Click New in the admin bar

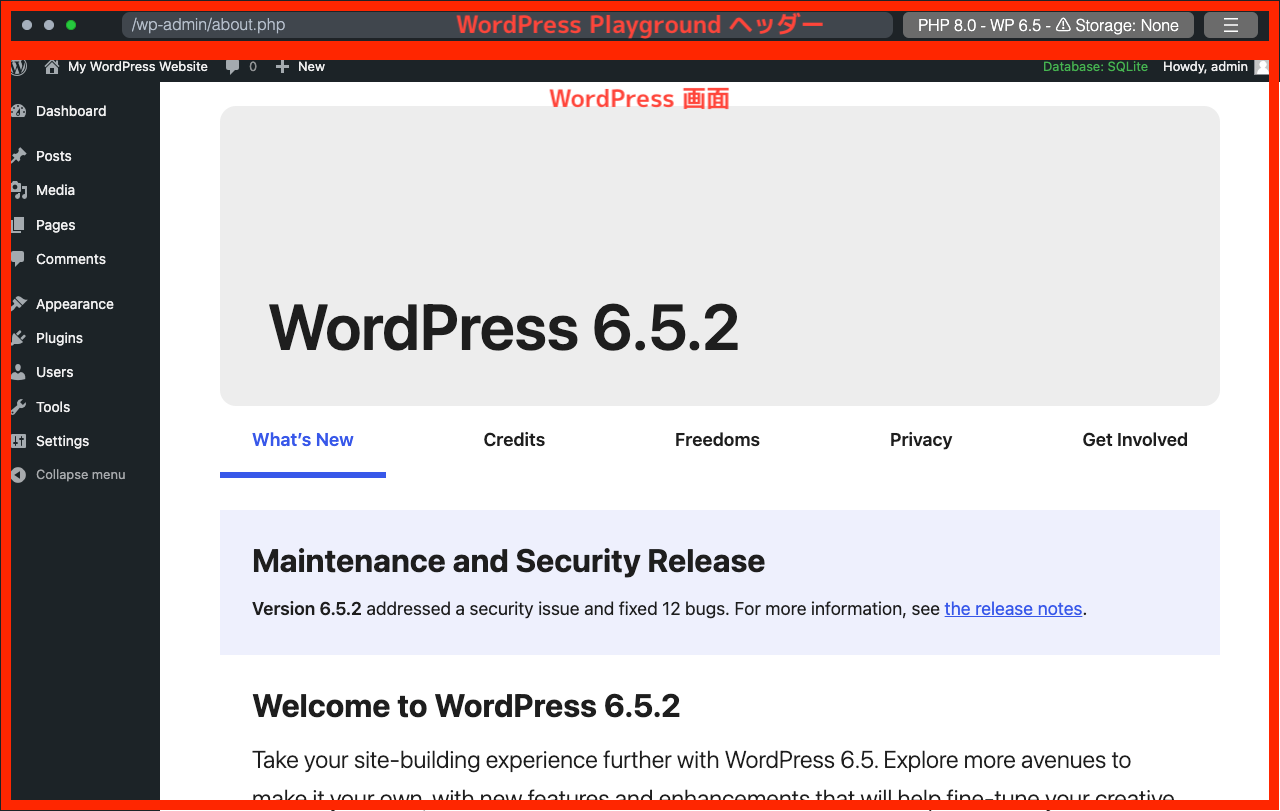point(312,67)
